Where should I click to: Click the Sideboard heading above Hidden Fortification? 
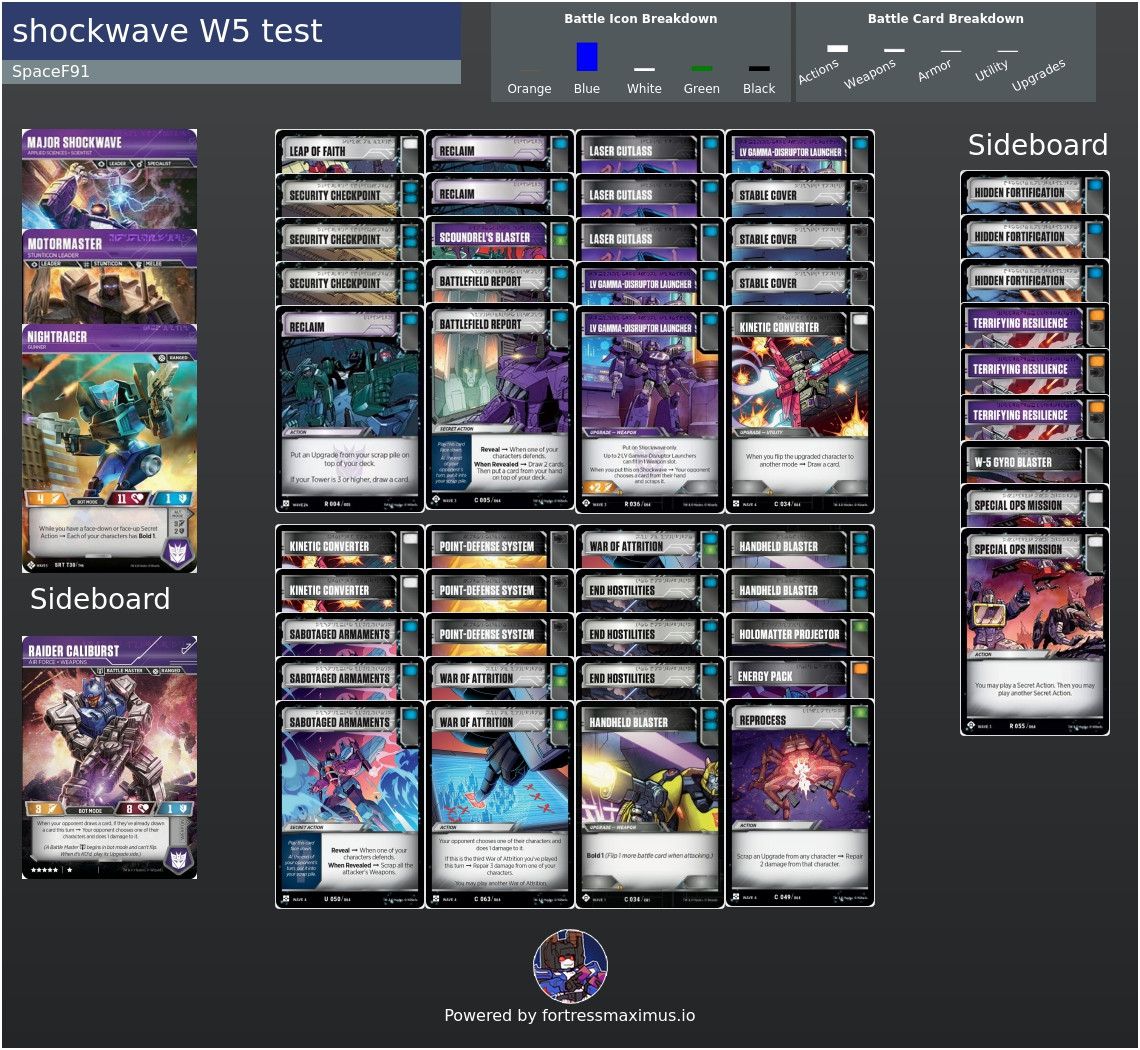pyautogui.click(x=1037, y=145)
